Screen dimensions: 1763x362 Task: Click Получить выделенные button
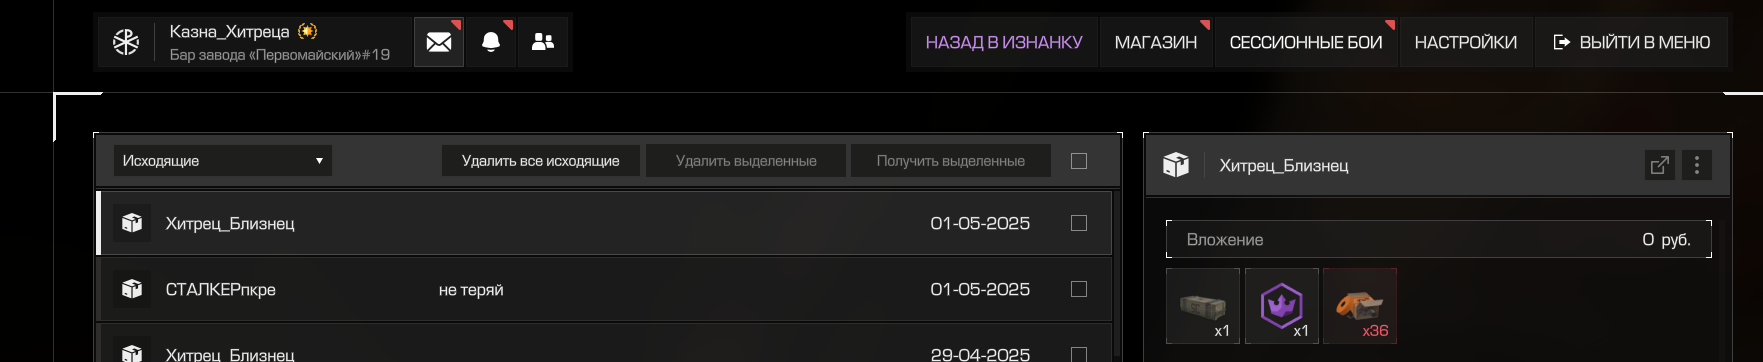[951, 161]
